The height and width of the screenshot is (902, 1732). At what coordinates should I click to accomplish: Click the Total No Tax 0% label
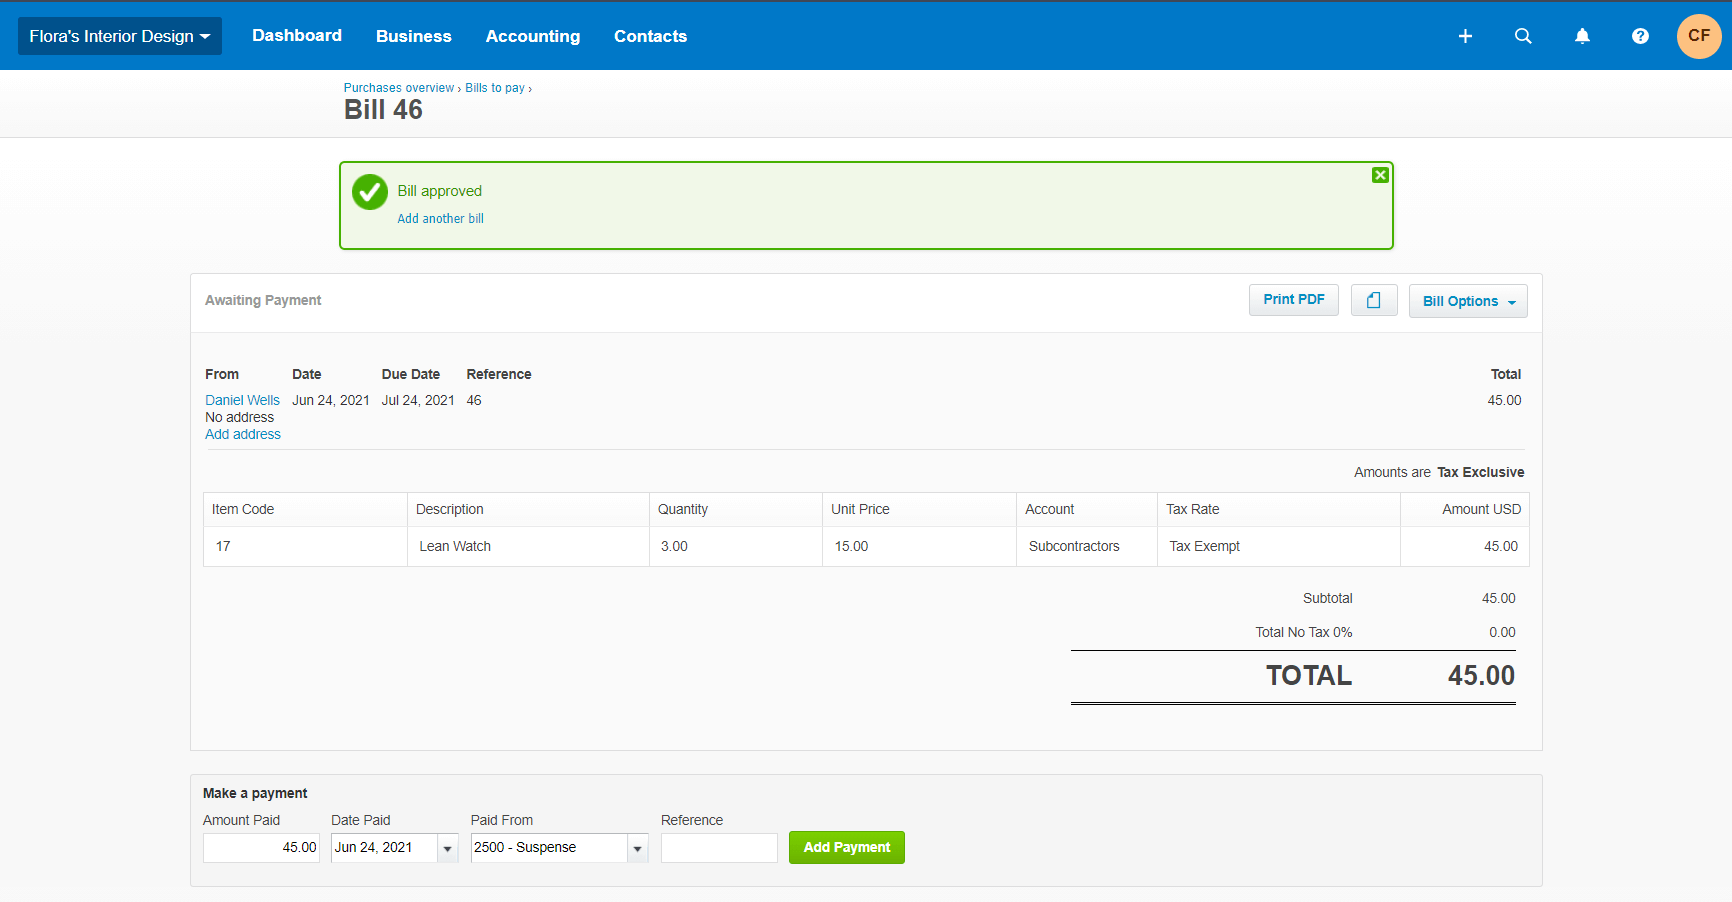[1304, 632]
